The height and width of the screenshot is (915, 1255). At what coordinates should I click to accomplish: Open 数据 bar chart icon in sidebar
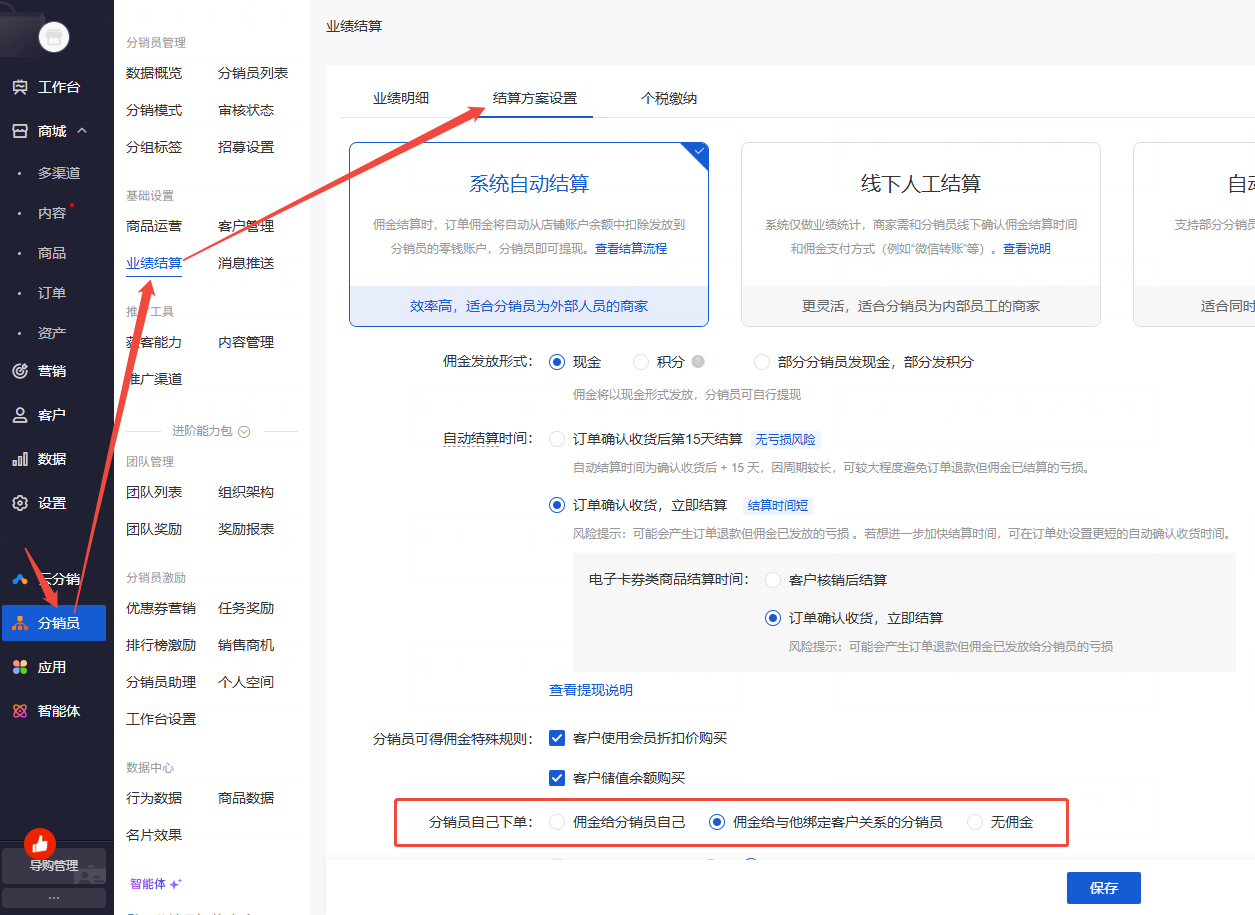(x=20, y=459)
